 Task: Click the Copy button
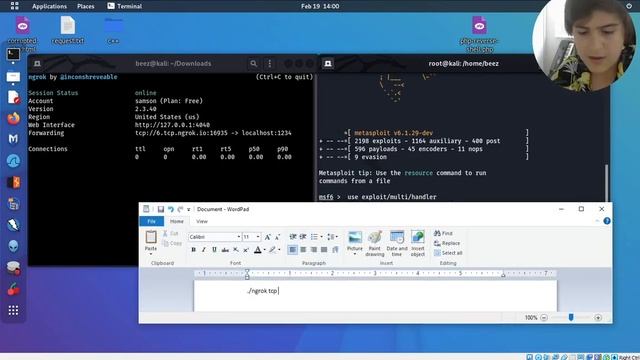(172, 243)
